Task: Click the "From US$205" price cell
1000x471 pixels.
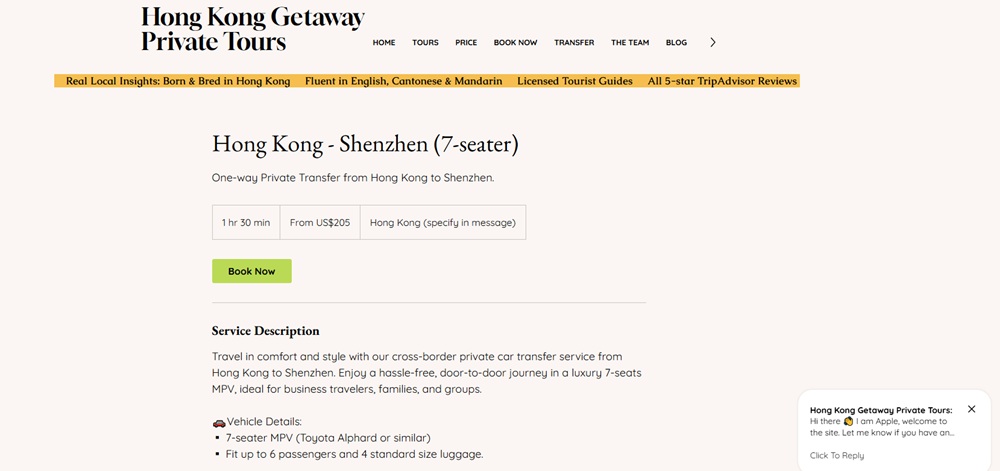Action: (320, 223)
